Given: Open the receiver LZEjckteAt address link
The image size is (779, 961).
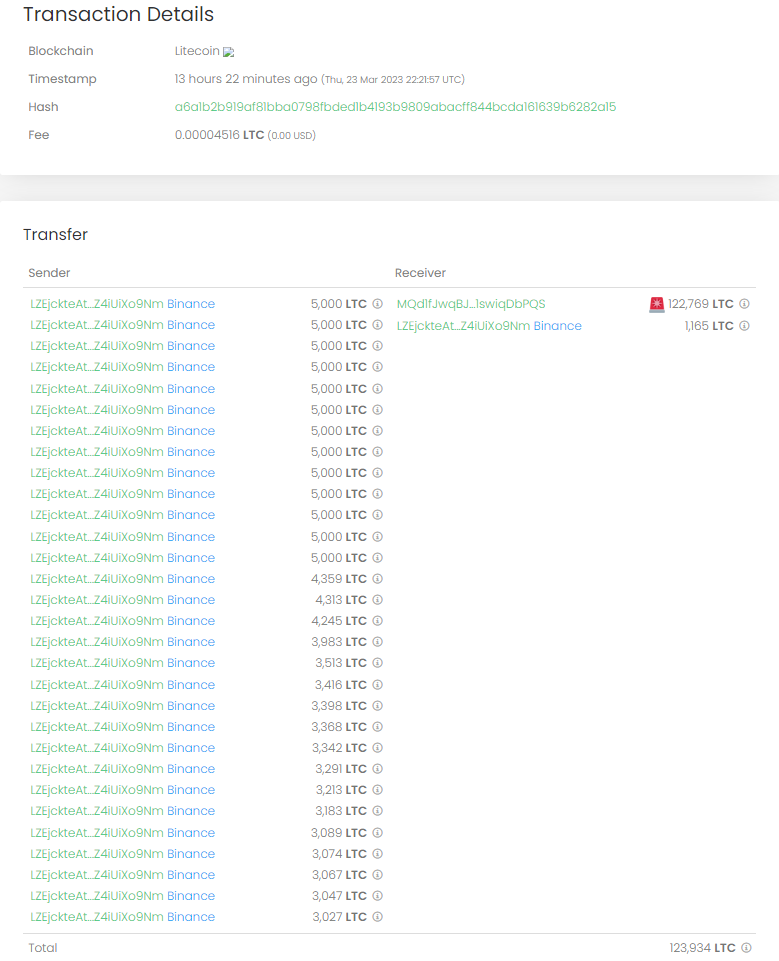Looking at the screenshot, I should [x=463, y=326].
